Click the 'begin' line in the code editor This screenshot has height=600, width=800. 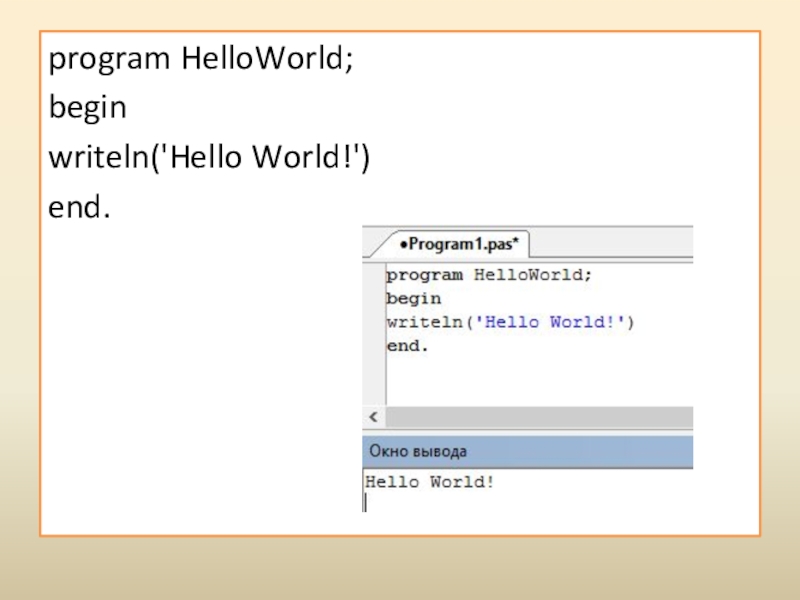point(414,299)
